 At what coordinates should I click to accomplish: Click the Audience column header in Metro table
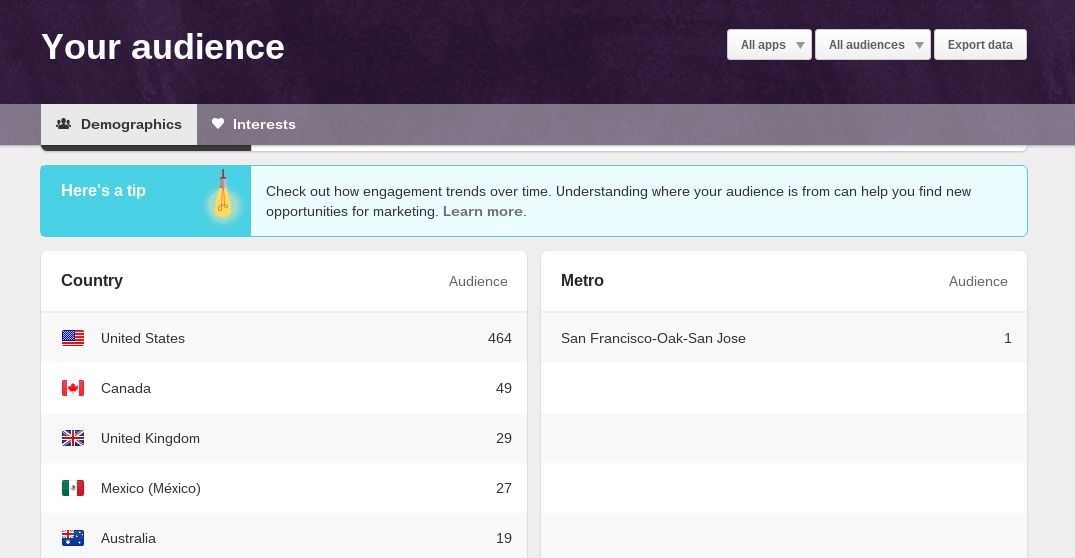pyautogui.click(x=978, y=281)
